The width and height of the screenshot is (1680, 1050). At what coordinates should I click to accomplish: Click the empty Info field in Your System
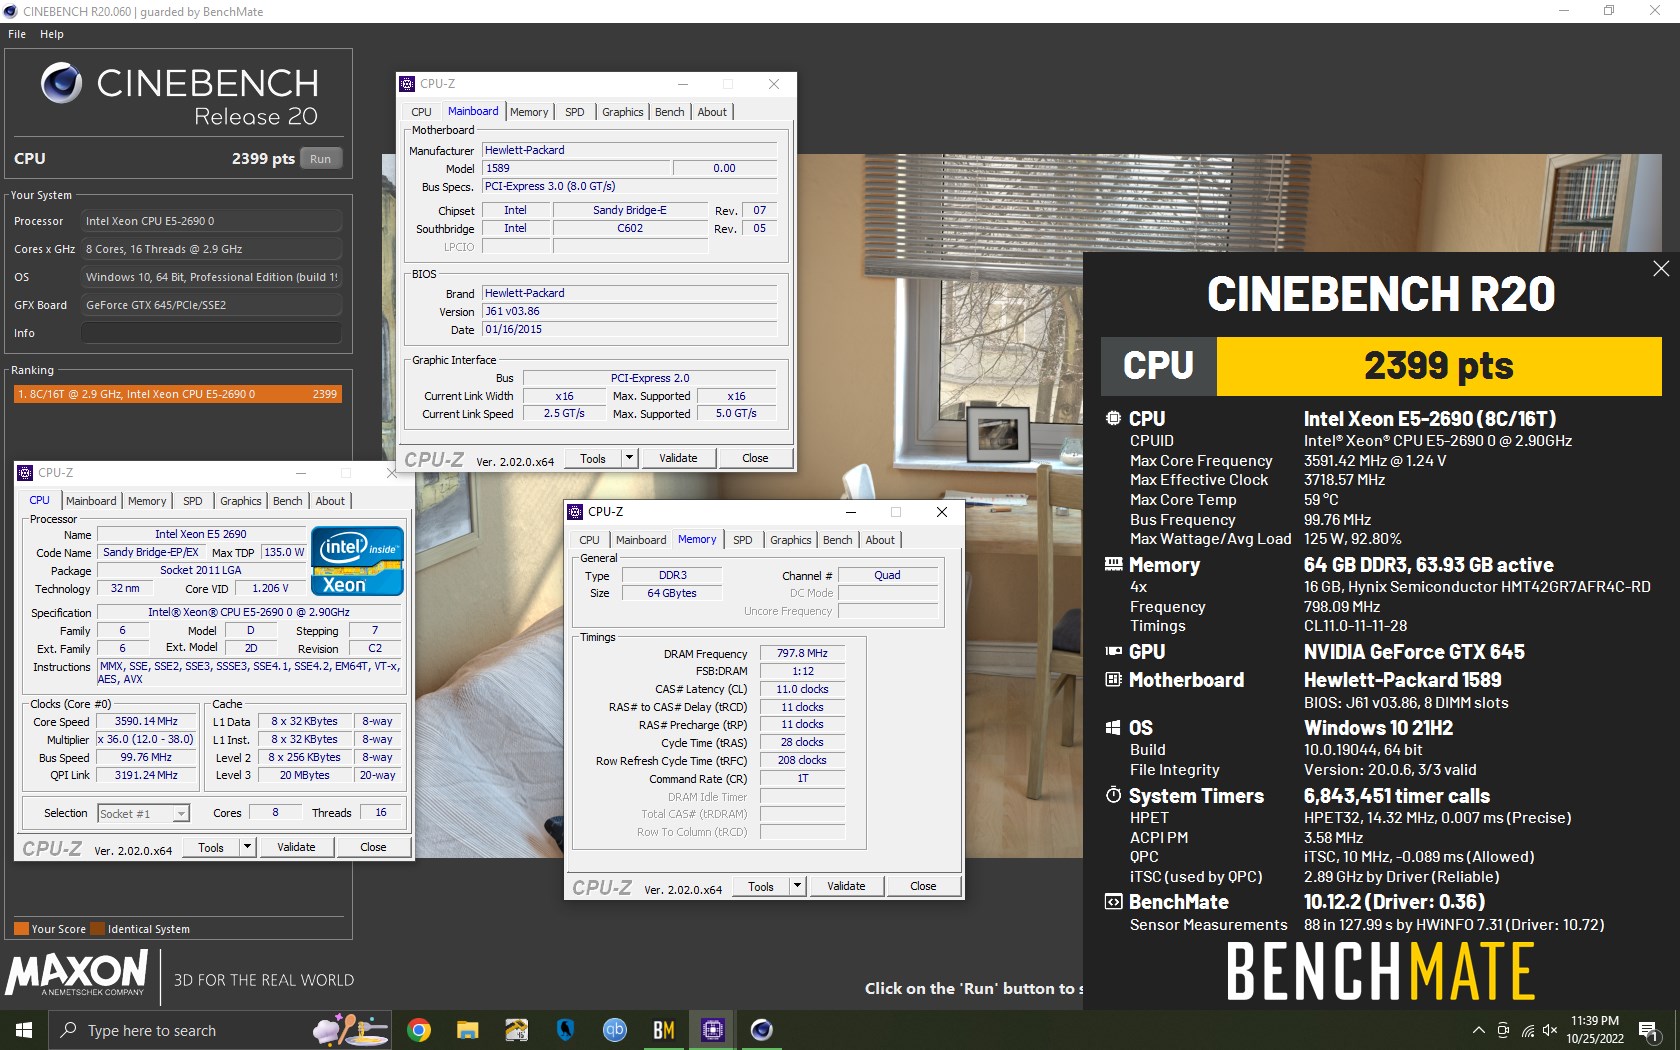[x=211, y=333]
